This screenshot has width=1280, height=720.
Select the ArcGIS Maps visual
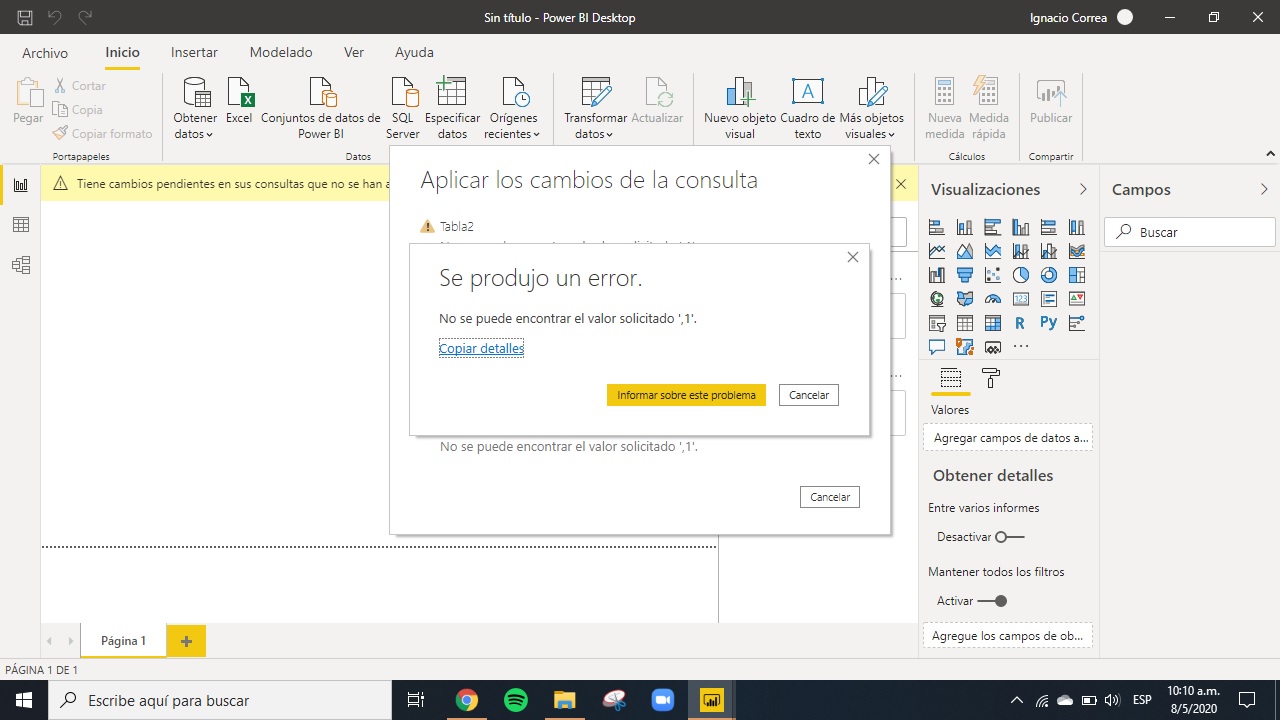(x=965, y=347)
